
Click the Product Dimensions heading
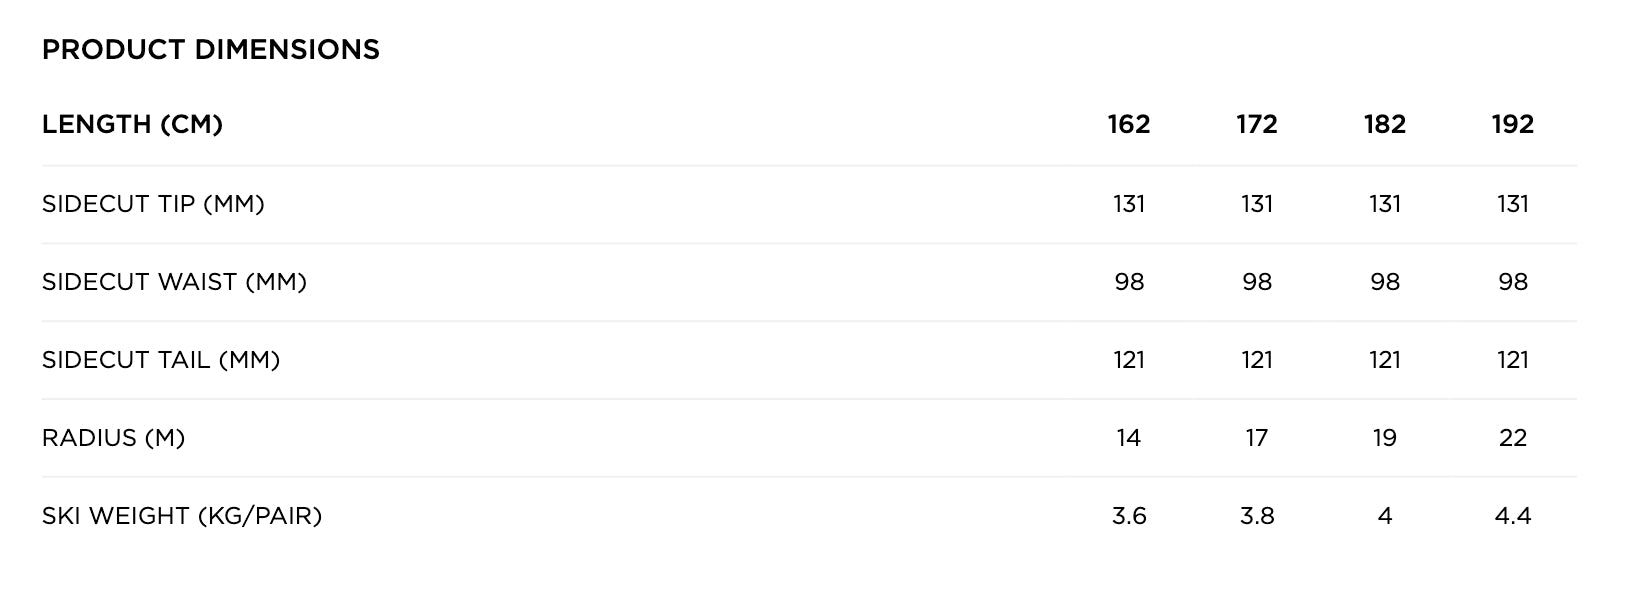point(211,50)
